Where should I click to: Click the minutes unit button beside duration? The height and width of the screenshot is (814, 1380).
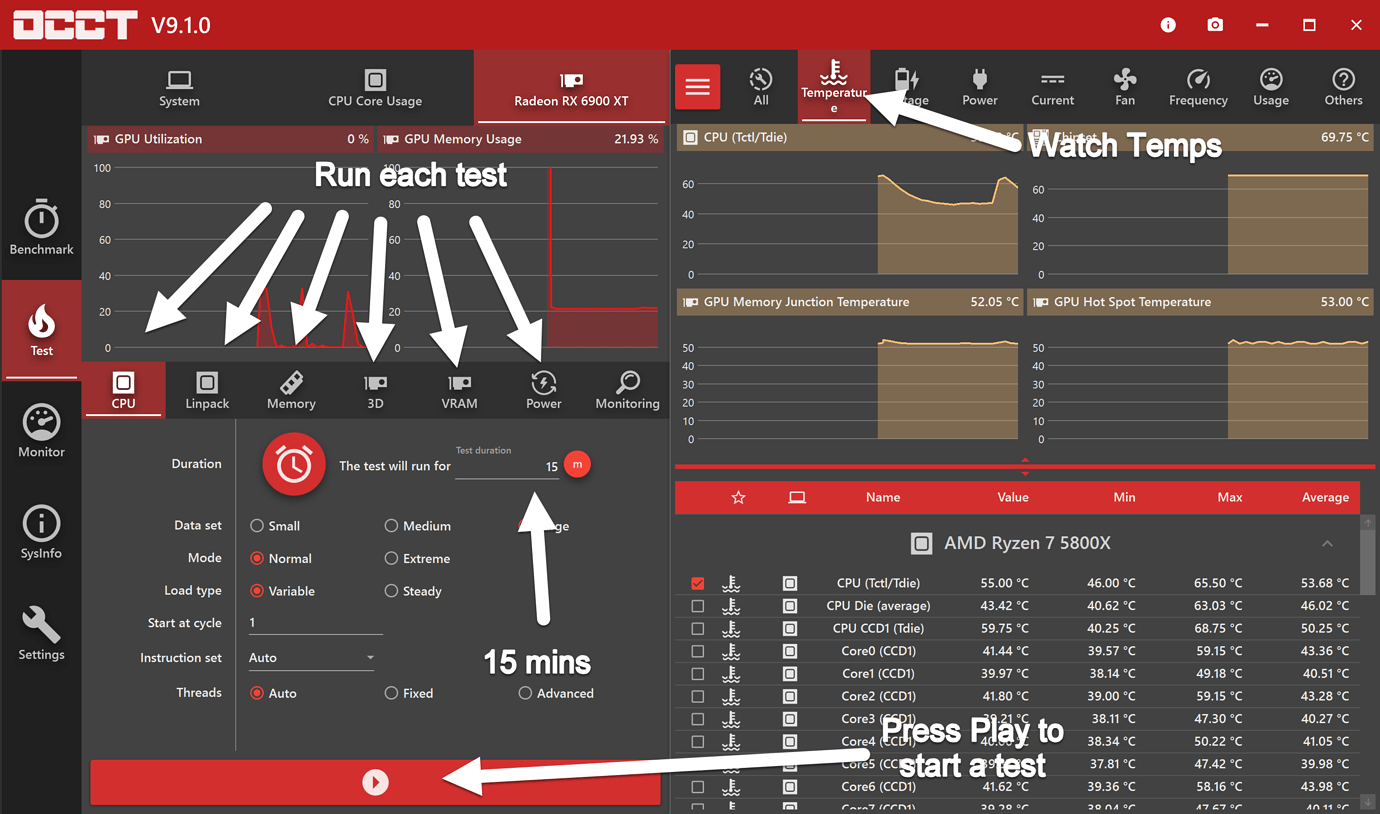coord(577,464)
